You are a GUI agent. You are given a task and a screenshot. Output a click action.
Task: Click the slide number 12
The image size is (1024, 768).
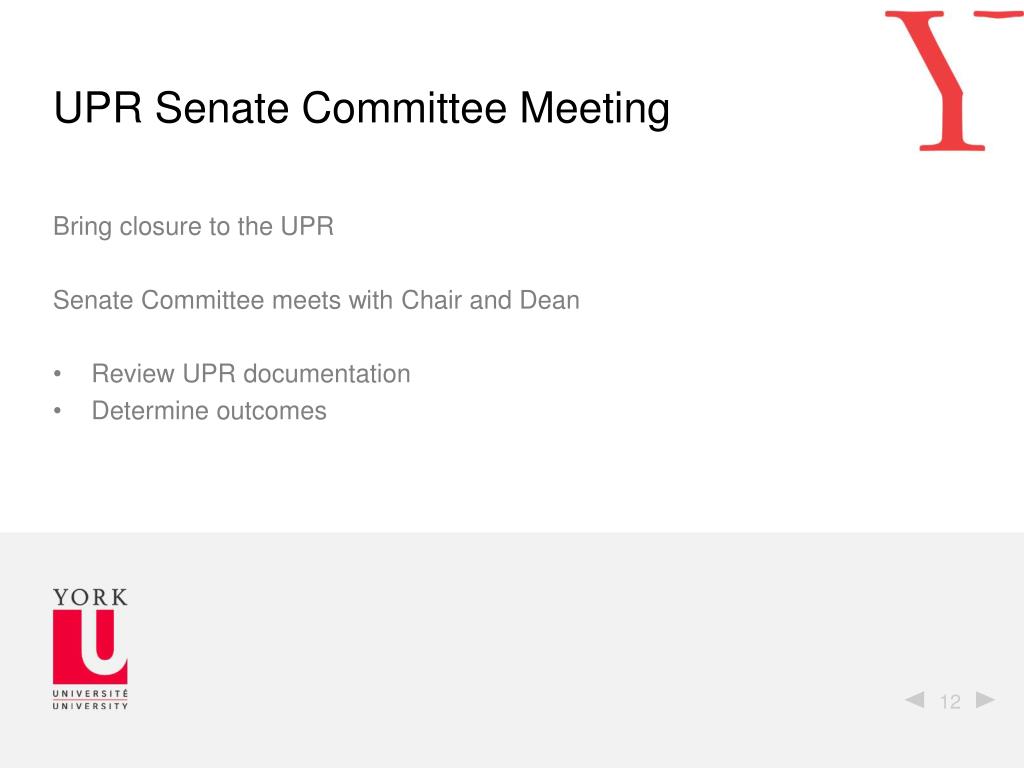(950, 701)
